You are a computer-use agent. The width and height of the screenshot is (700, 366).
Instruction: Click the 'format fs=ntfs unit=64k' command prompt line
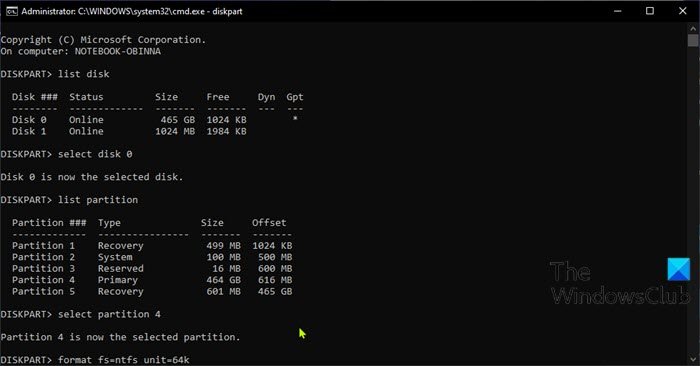point(95,360)
